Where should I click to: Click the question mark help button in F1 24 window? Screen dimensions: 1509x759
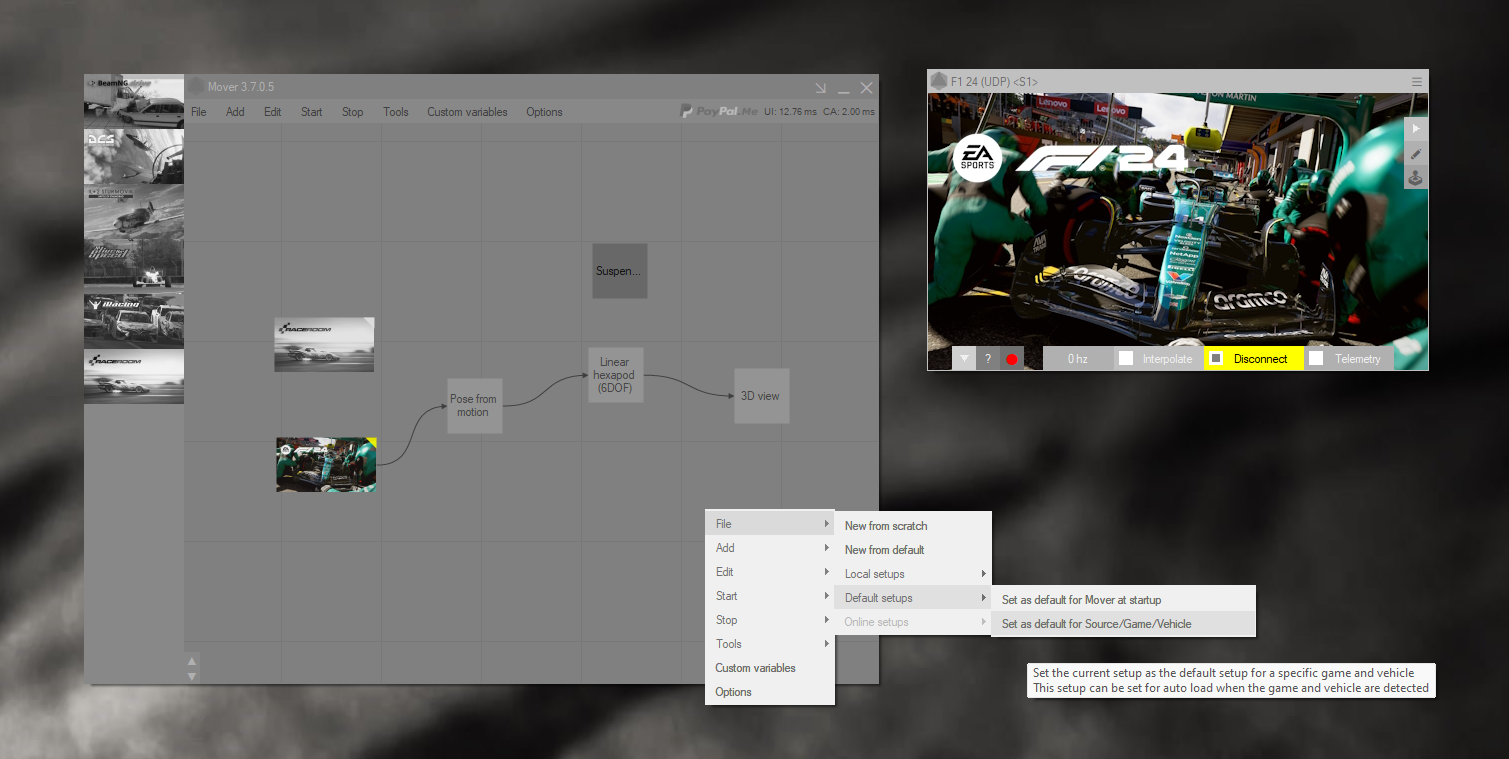pyautogui.click(x=988, y=359)
